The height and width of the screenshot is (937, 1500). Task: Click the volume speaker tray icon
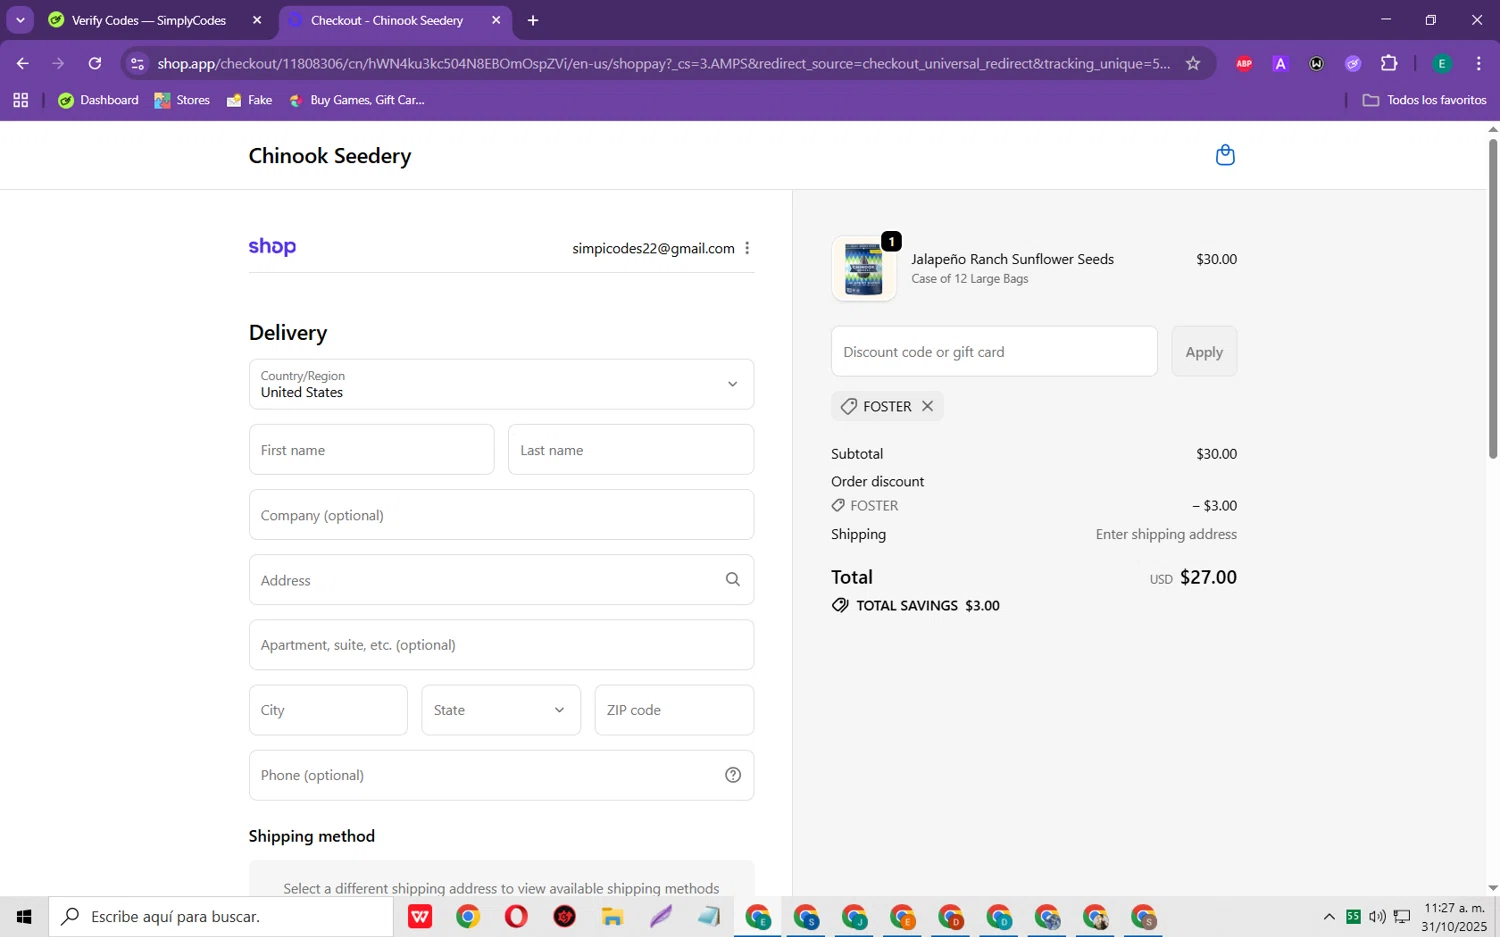(1377, 916)
